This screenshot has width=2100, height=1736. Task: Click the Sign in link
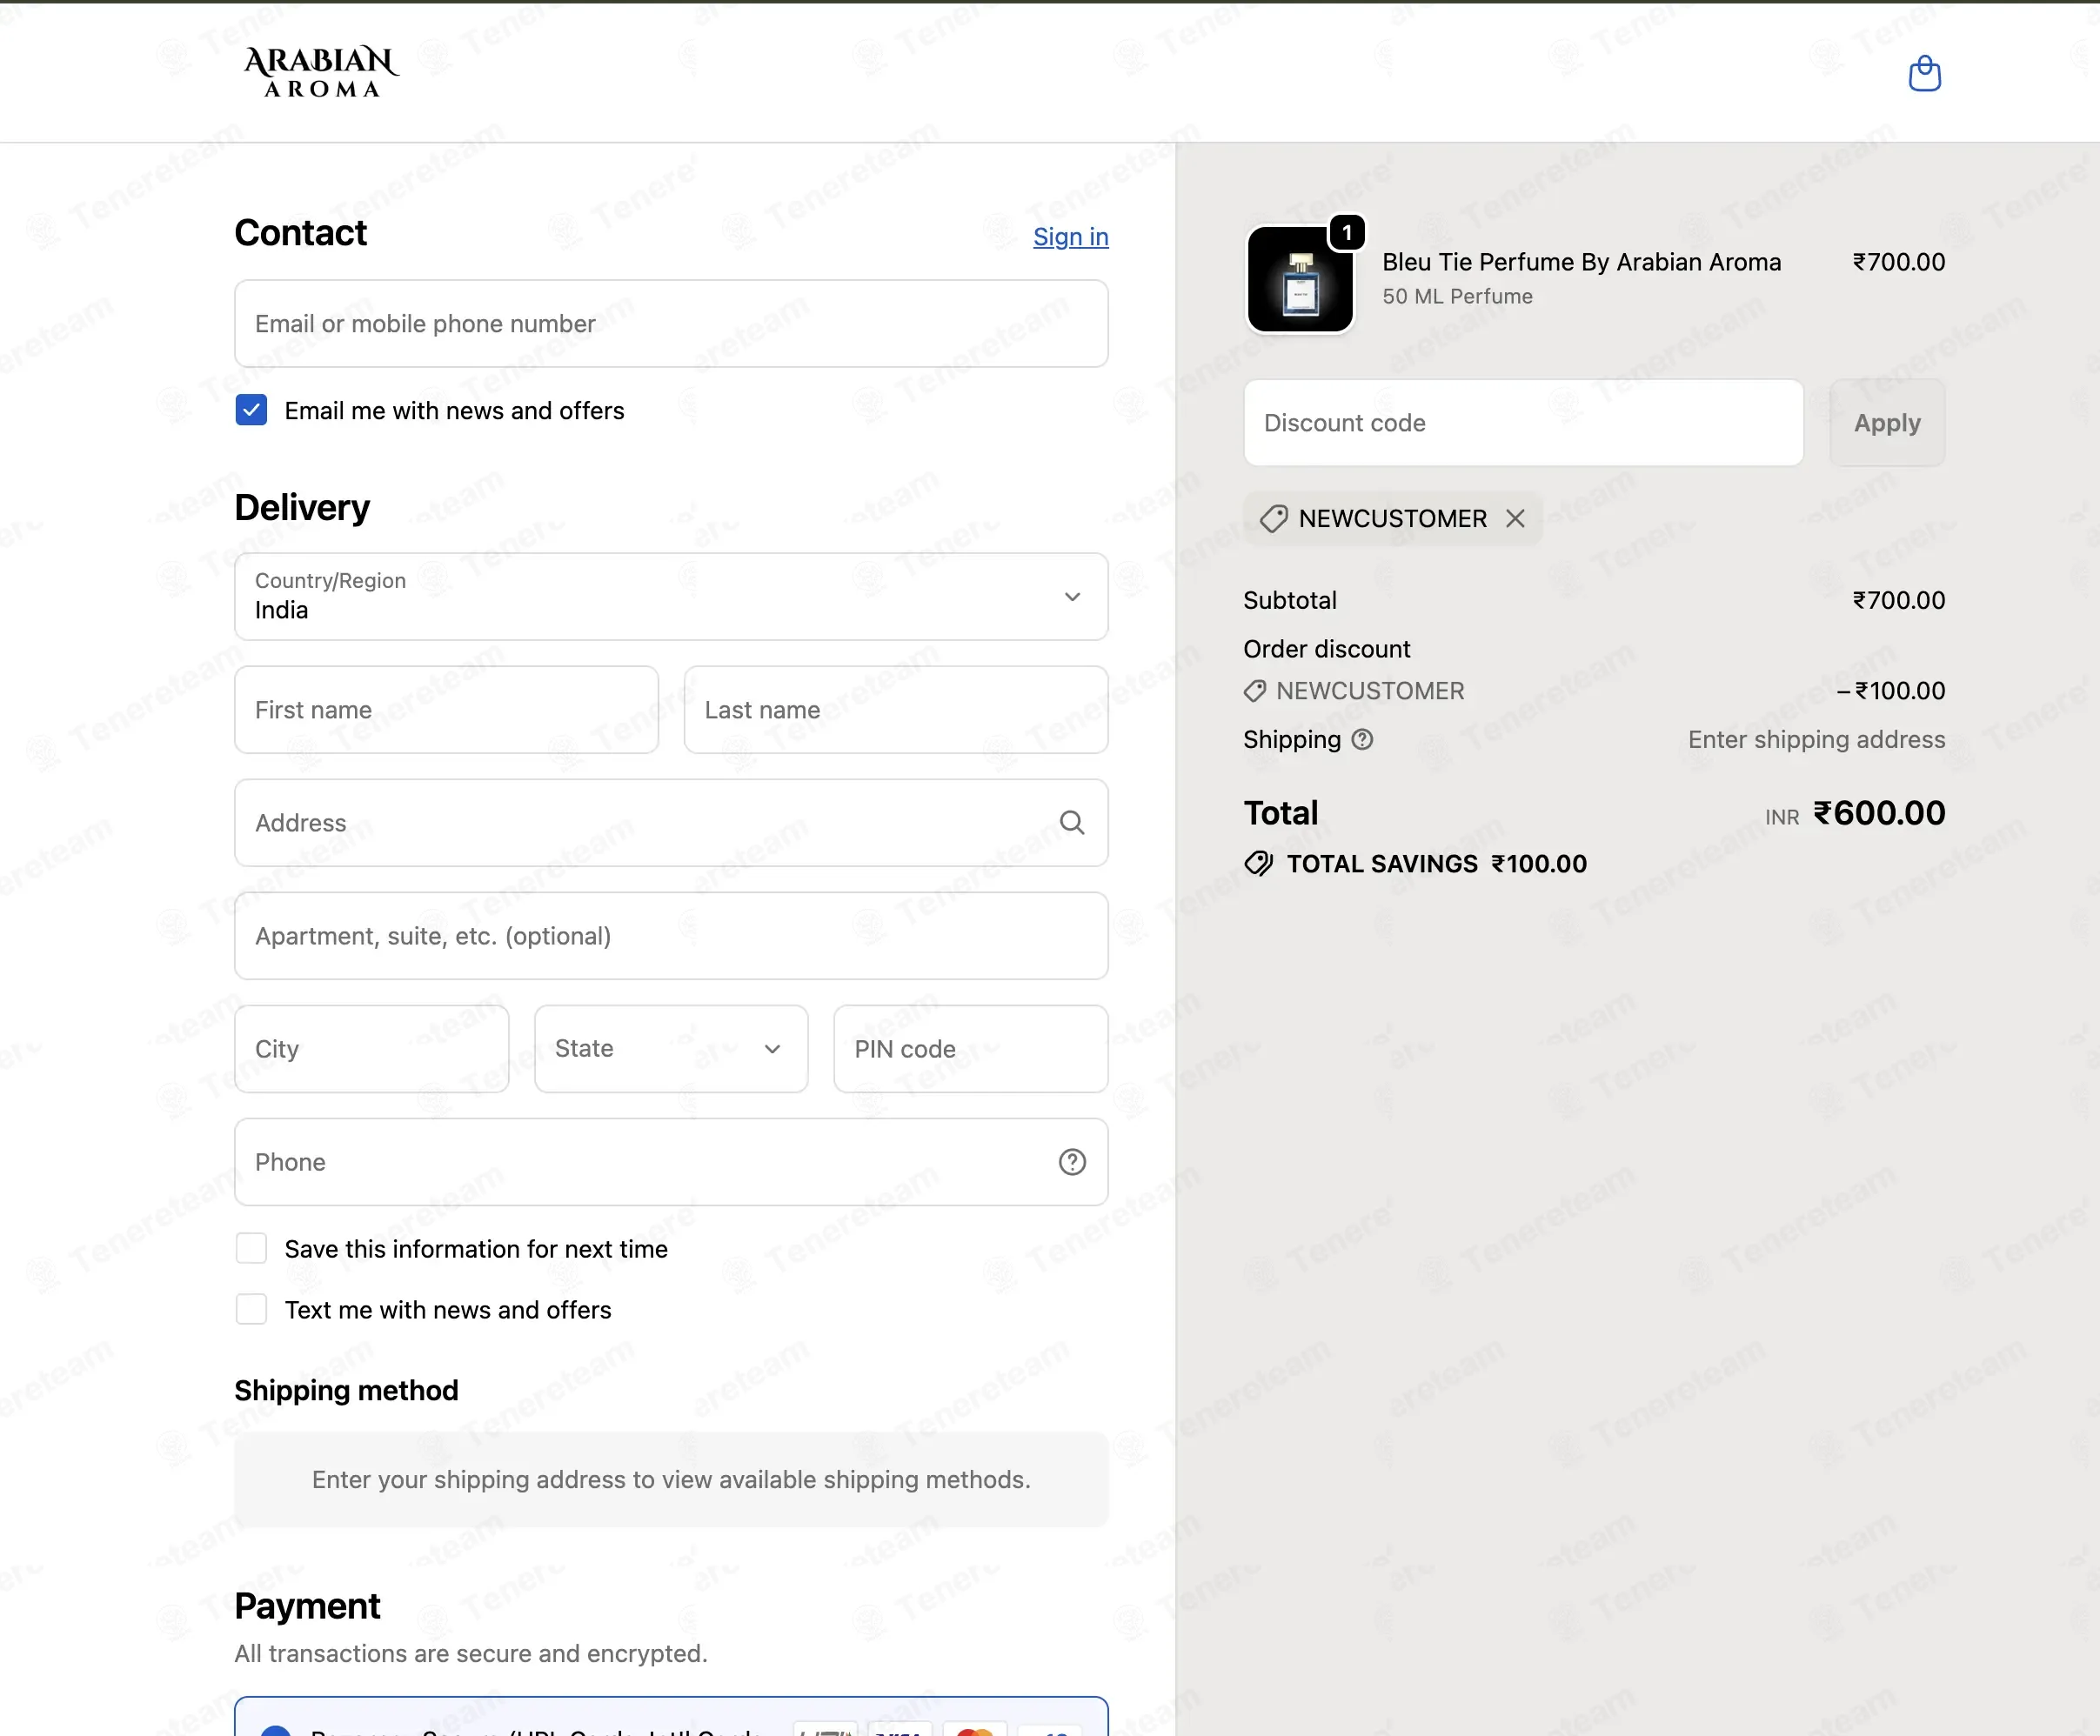tap(1070, 236)
